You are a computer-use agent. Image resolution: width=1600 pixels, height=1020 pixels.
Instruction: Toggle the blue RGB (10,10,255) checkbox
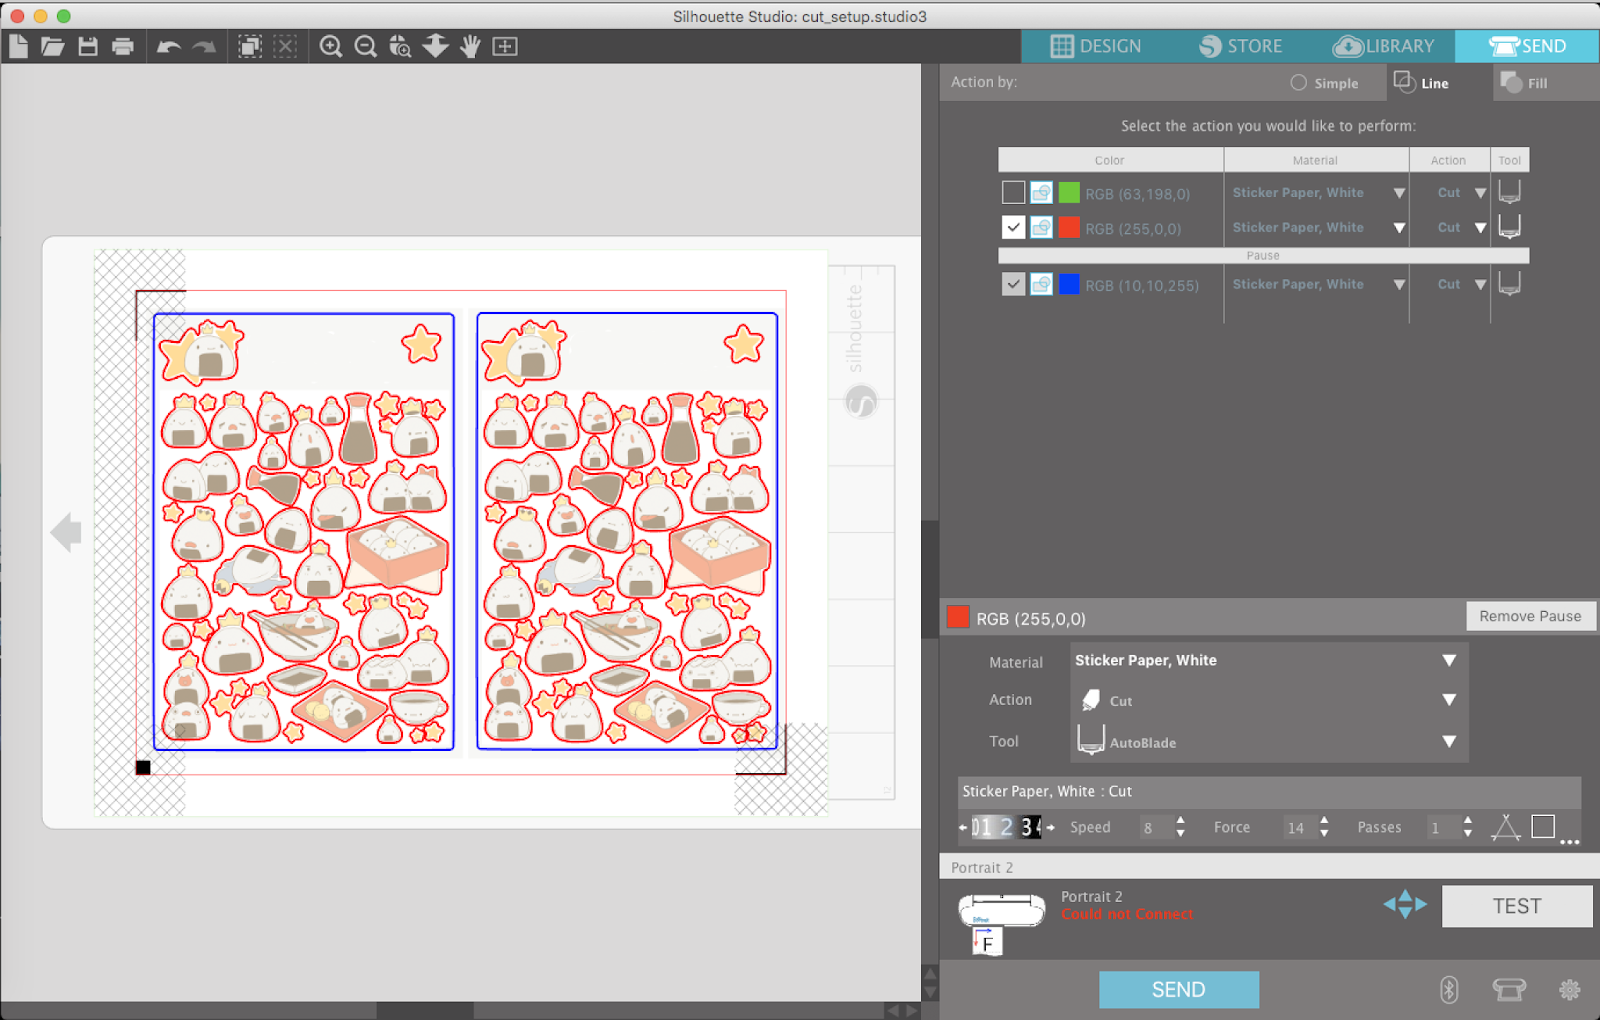click(1013, 284)
